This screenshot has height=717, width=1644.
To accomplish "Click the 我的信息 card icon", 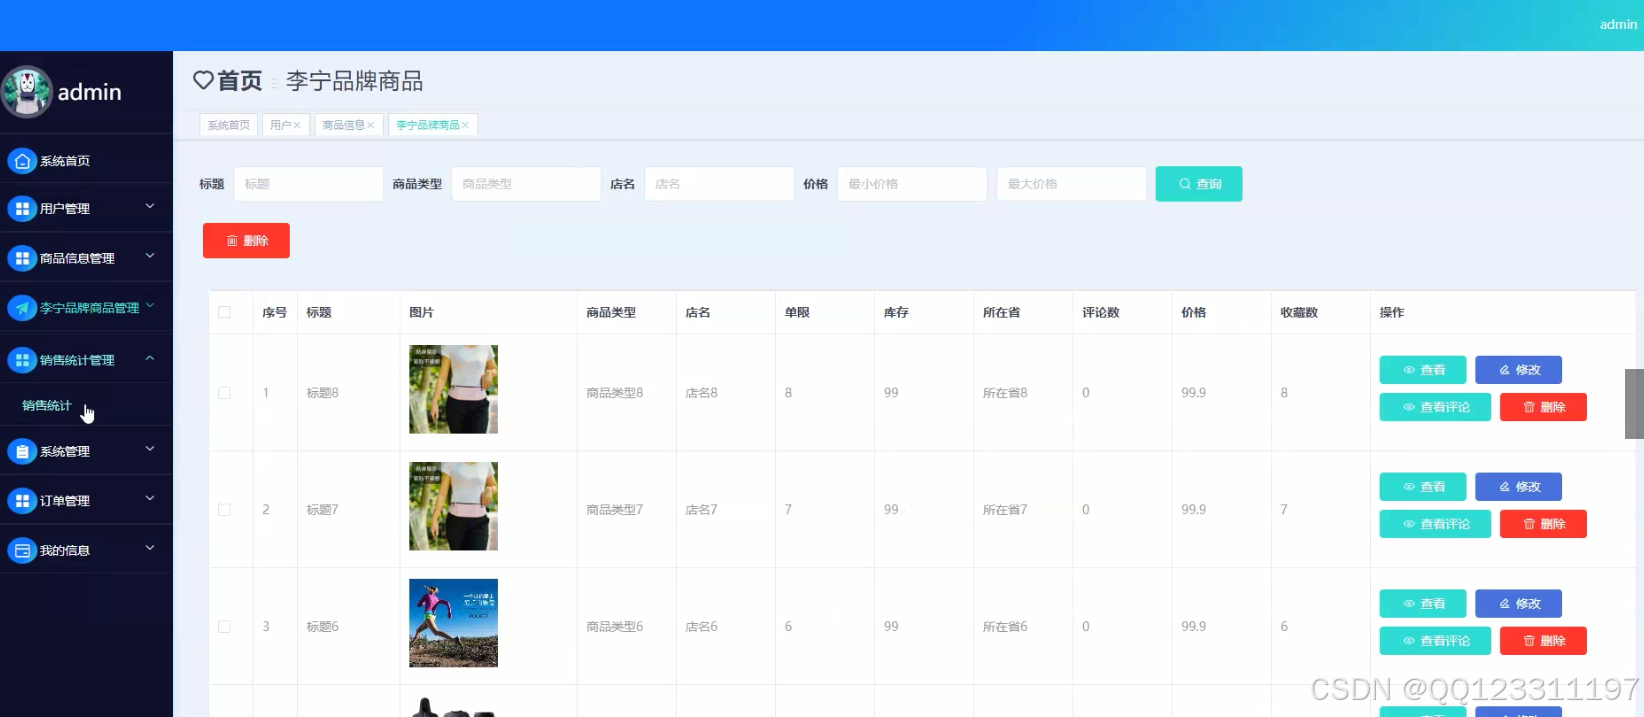I will [x=22, y=551].
